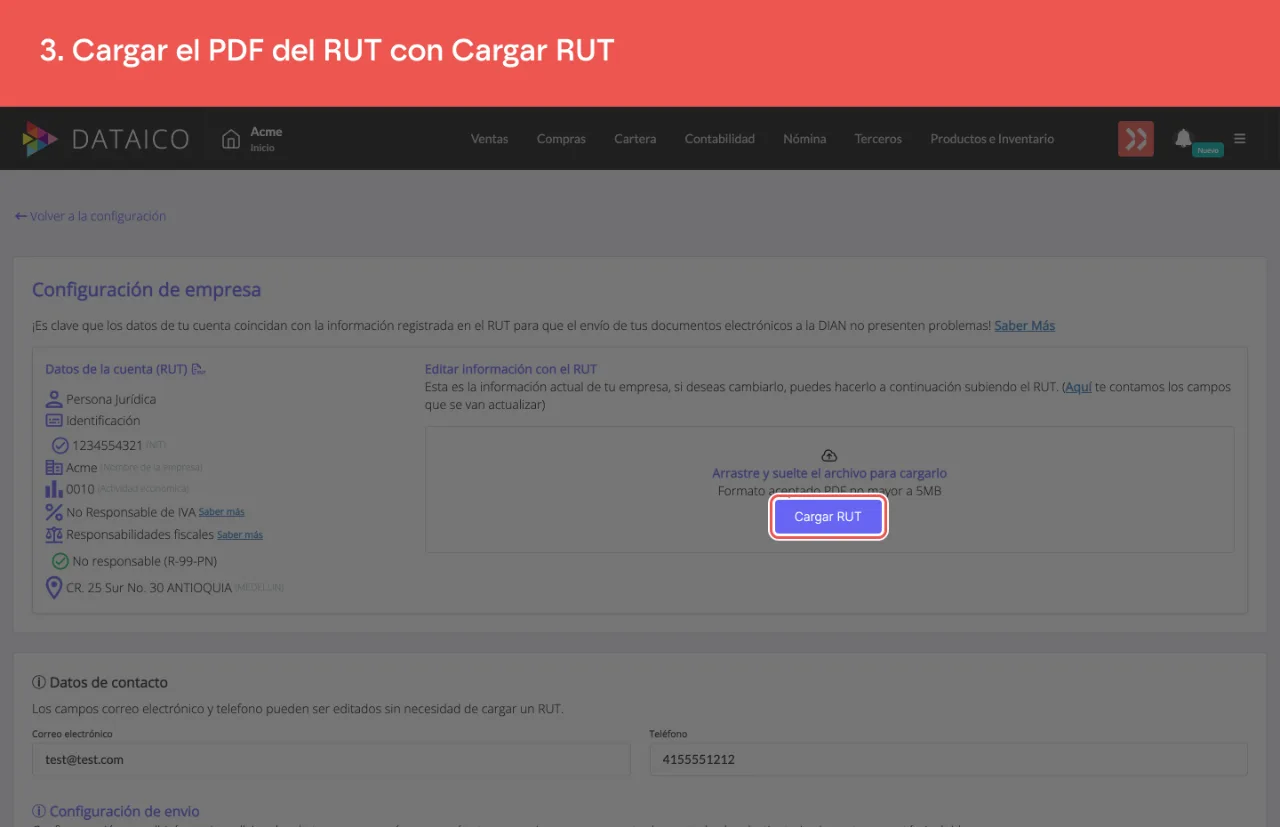Open Productos e Inventario menu
The height and width of the screenshot is (827, 1280).
click(992, 139)
